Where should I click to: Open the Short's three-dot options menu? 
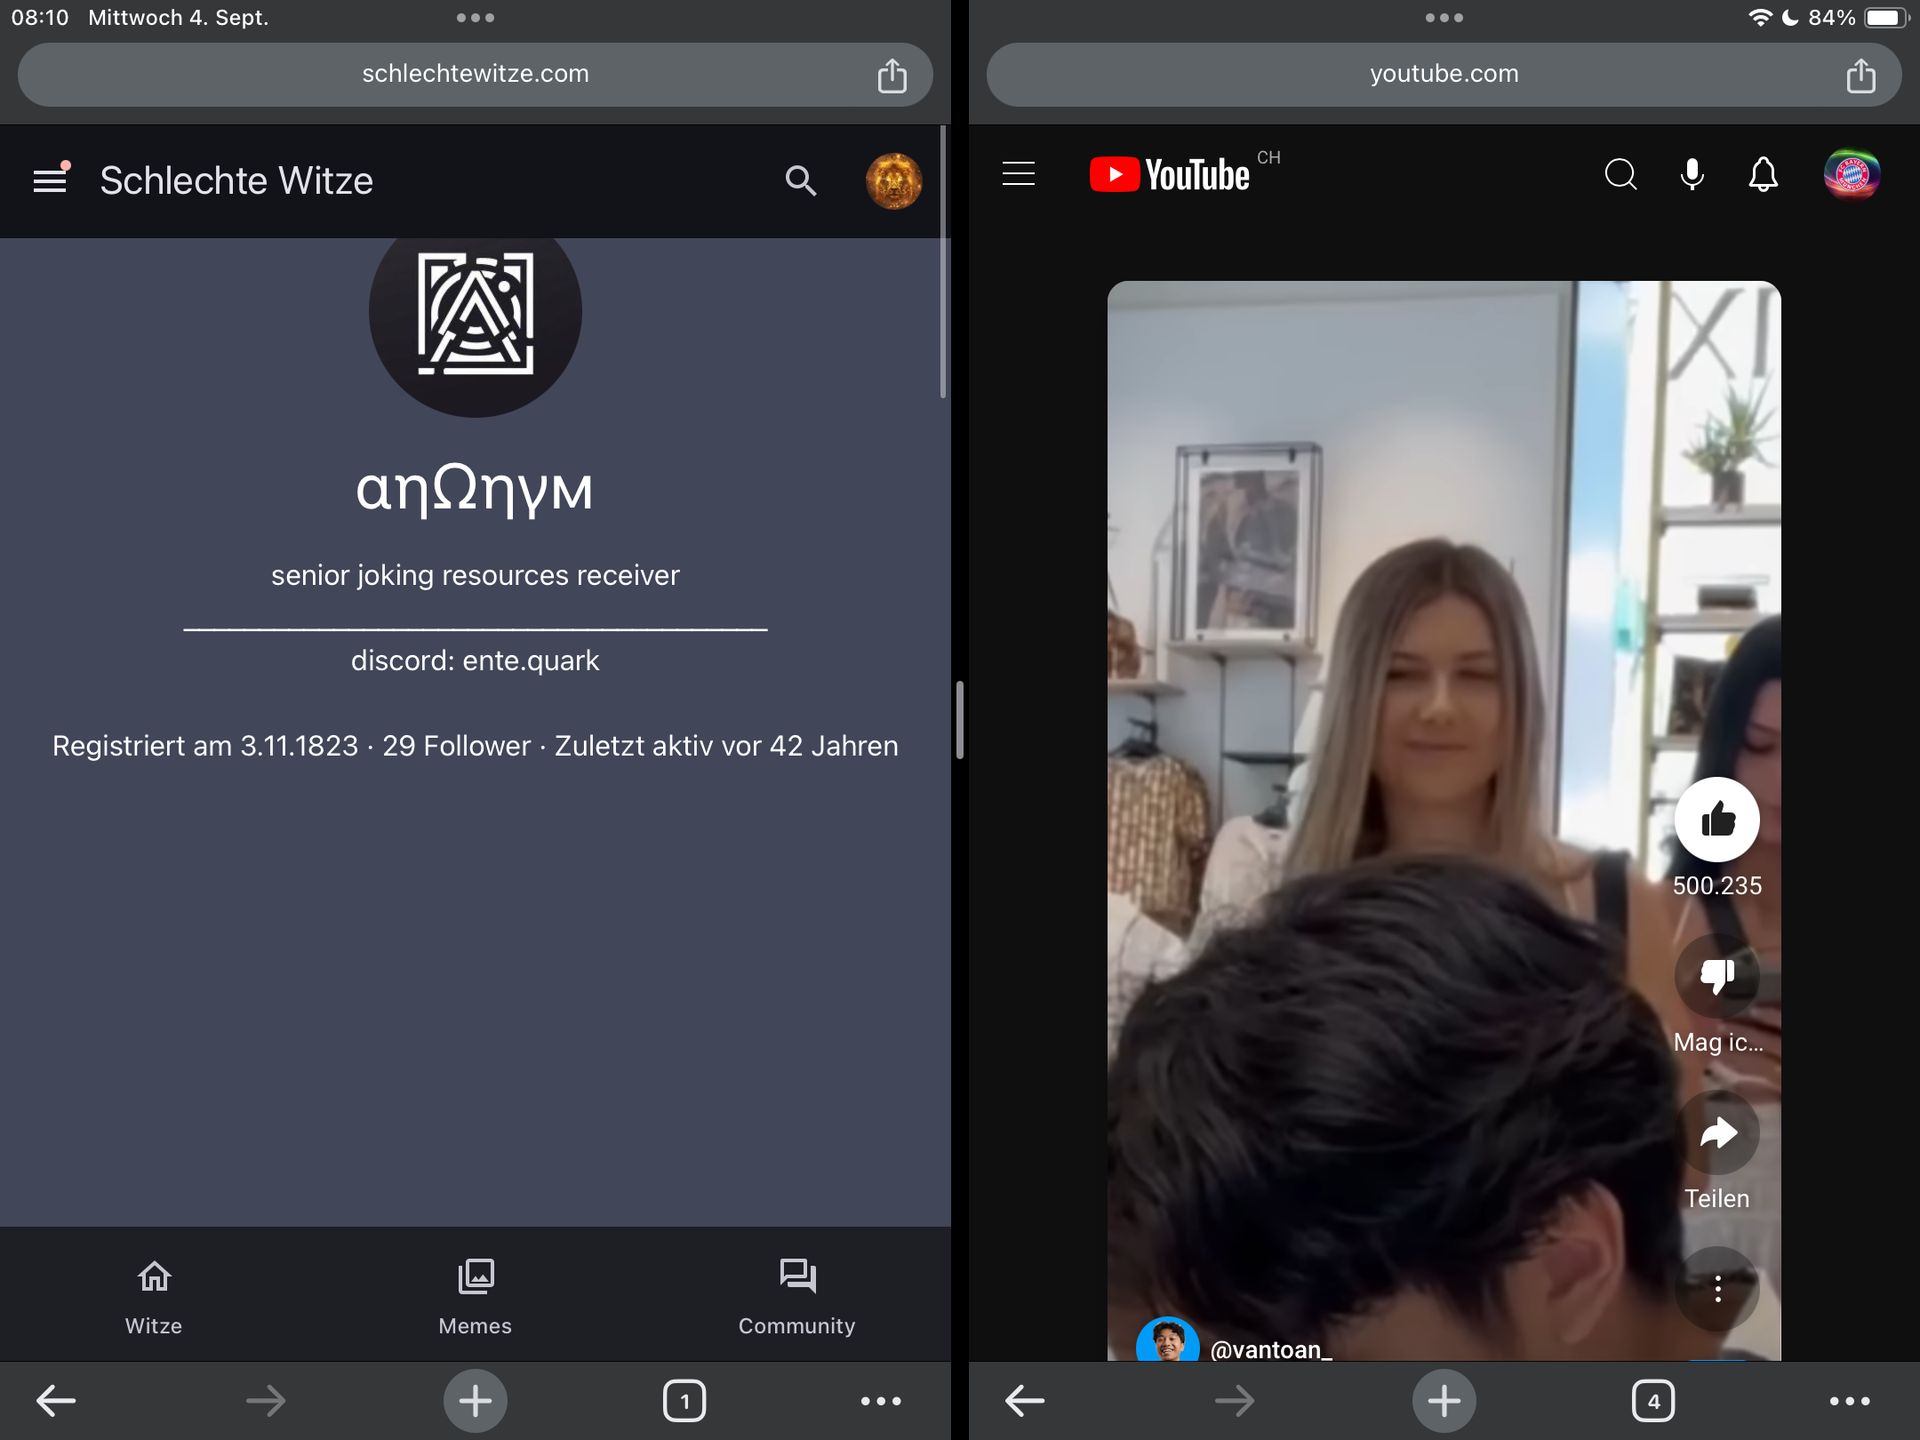click(1717, 1289)
